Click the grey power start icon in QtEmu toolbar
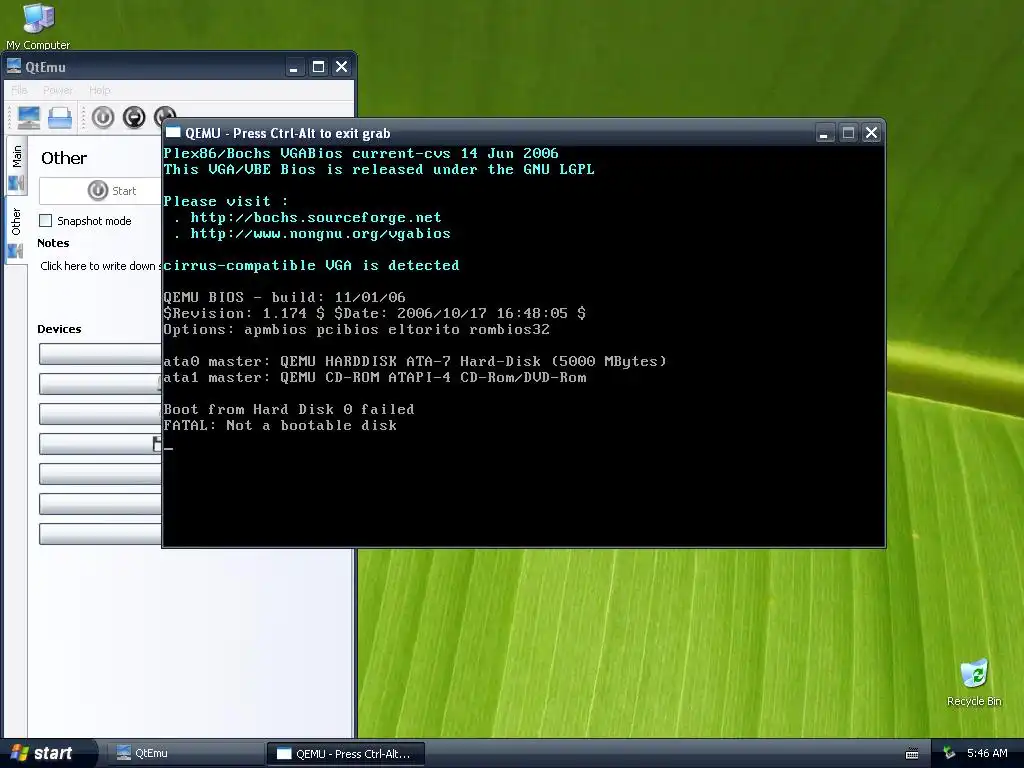Image resolution: width=1024 pixels, height=768 pixels. pyautogui.click(x=103, y=118)
